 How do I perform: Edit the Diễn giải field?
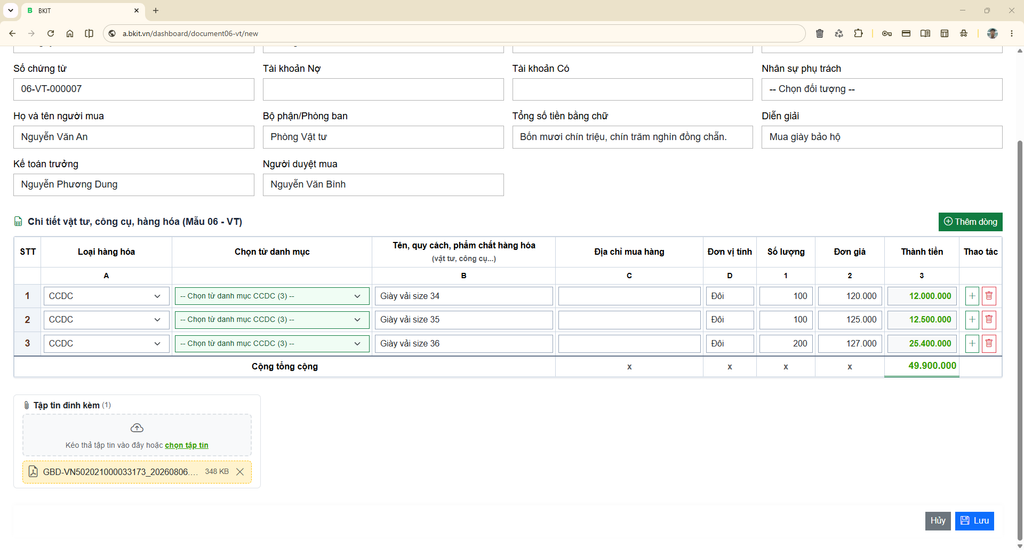click(882, 137)
